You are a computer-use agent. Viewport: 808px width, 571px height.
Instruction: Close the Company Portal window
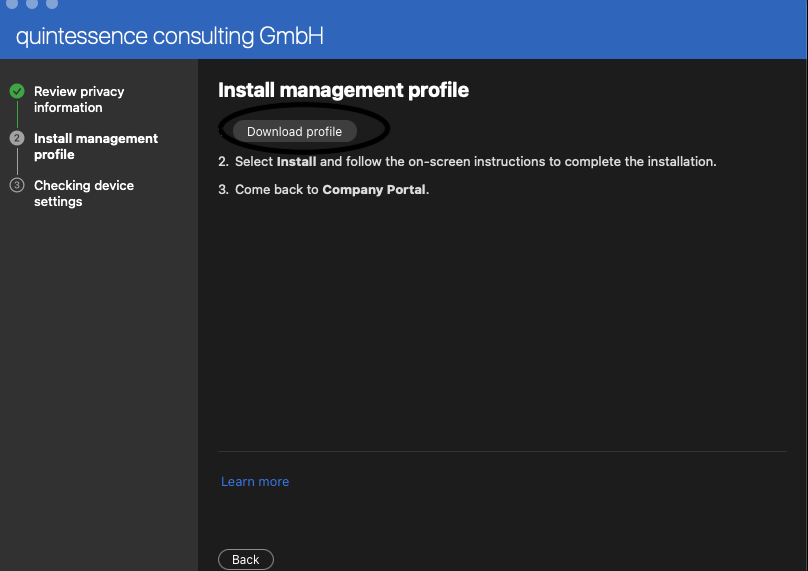pos(12,4)
